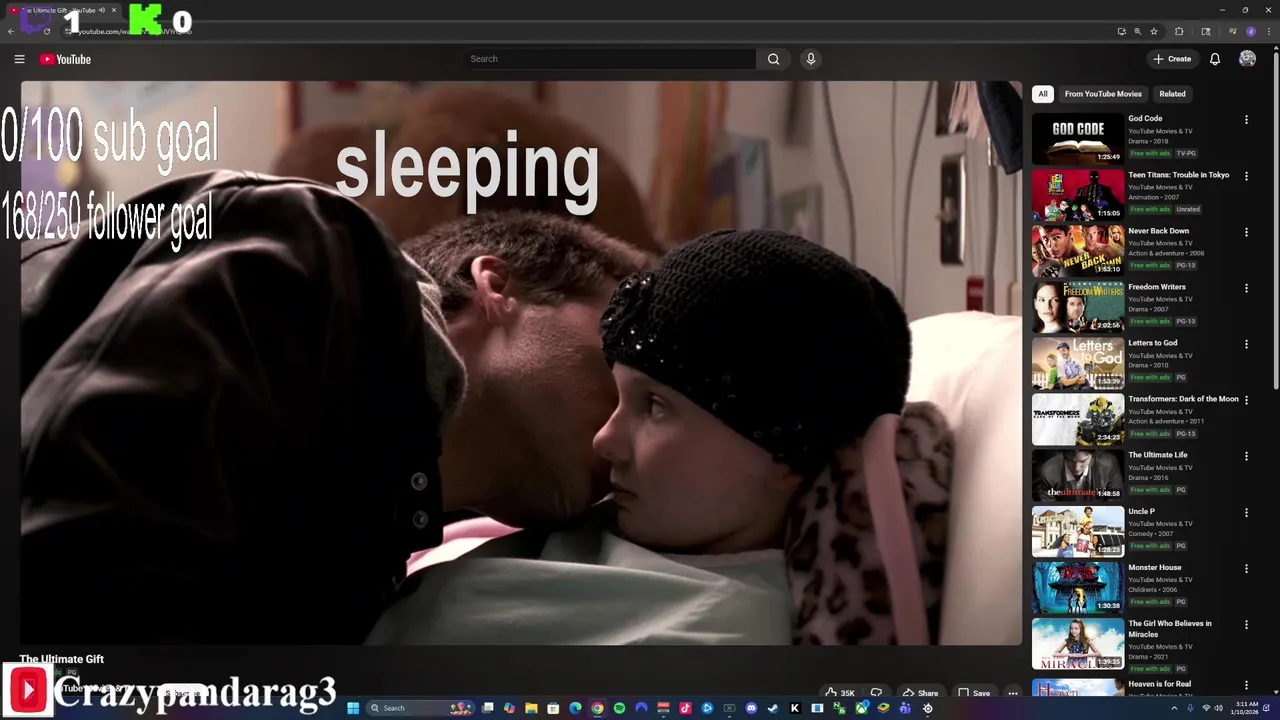Open Monster House title link
The height and width of the screenshot is (720, 1280).
1155,567
